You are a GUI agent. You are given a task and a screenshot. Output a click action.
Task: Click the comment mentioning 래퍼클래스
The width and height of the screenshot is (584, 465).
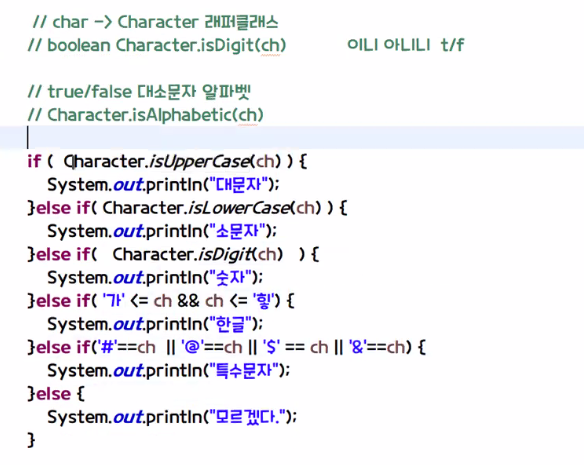click(x=155, y=22)
